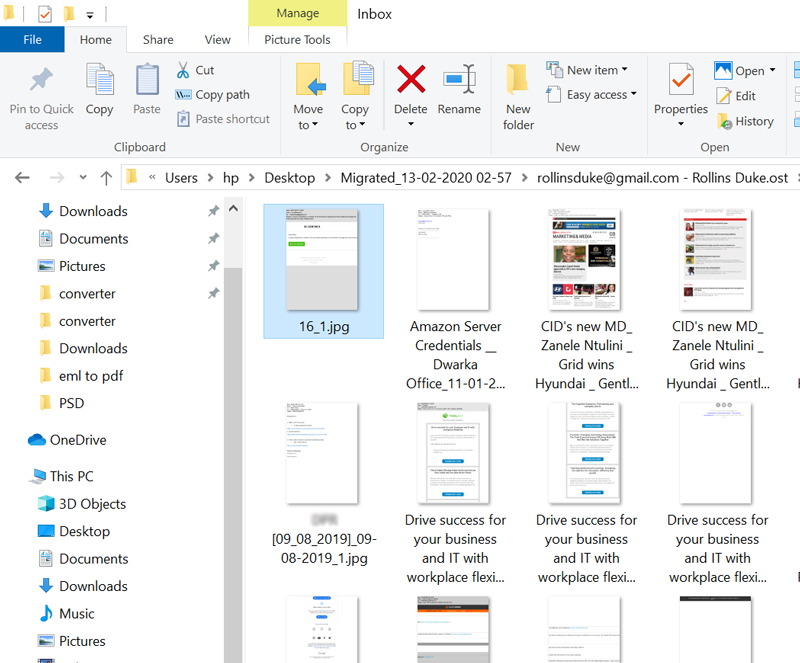This screenshot has height=663, width=800.
Task: Toggle the pin next to Pictures
Action: click(x=213, y=266)
